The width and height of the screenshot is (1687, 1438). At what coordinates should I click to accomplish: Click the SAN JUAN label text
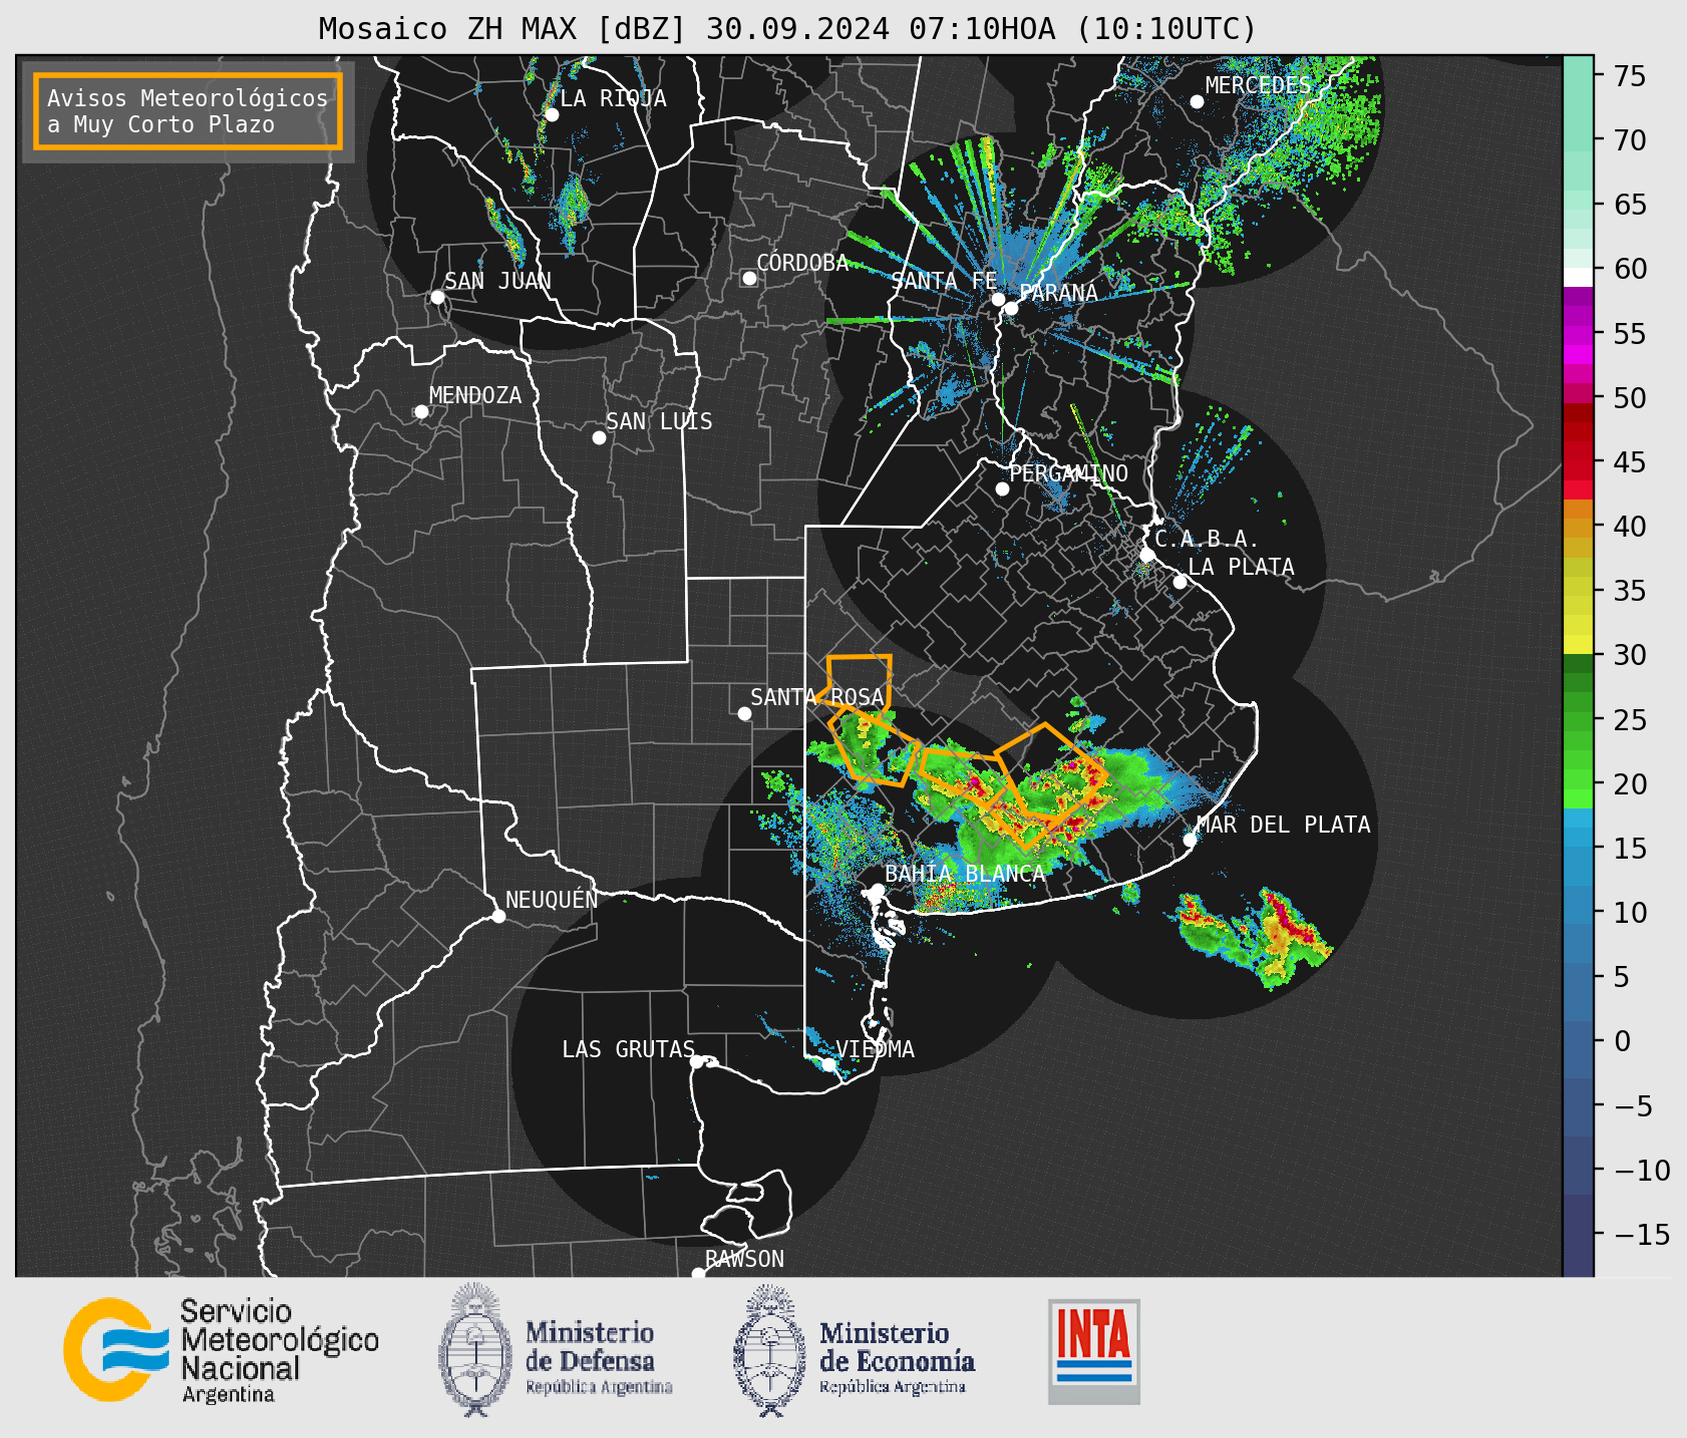pos(498,281)
